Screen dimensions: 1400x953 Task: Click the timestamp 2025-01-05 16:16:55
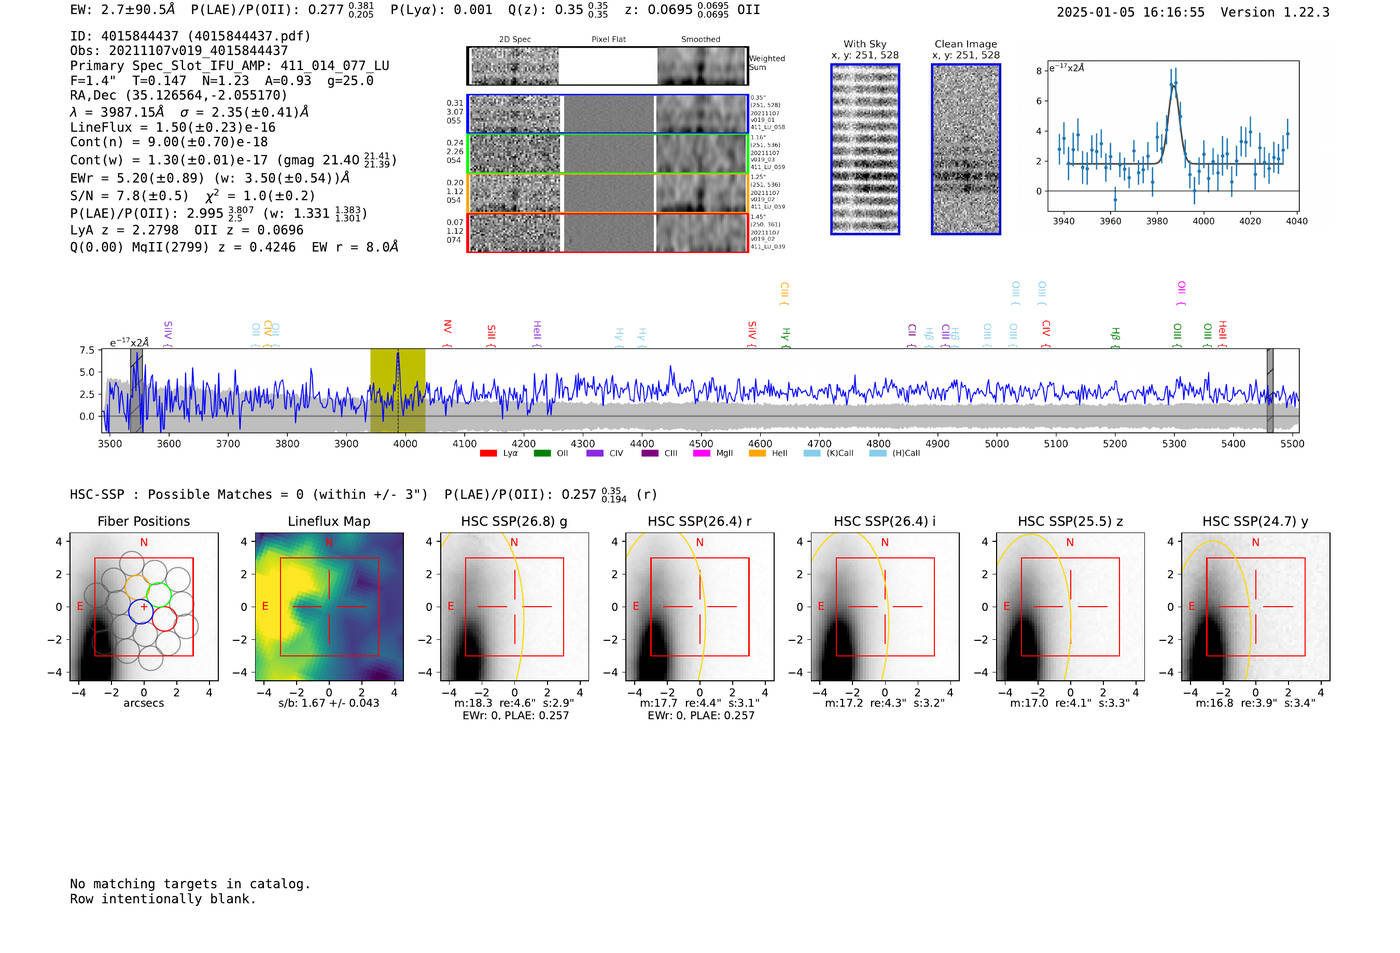pyautogui.click(x=1131, y=13)
